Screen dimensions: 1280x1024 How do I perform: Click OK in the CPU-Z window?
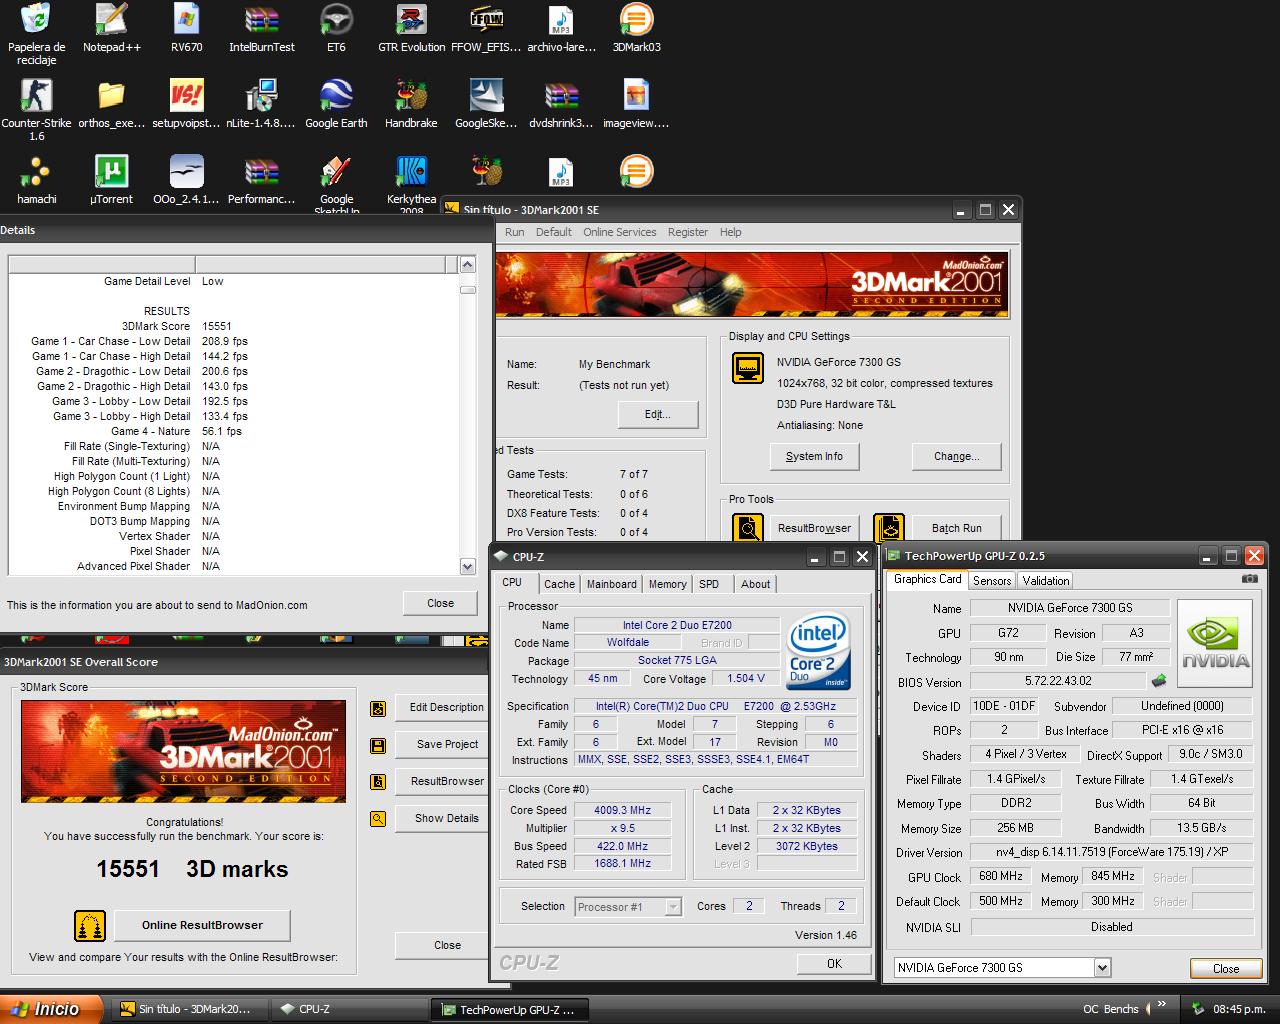coord(834,964)
